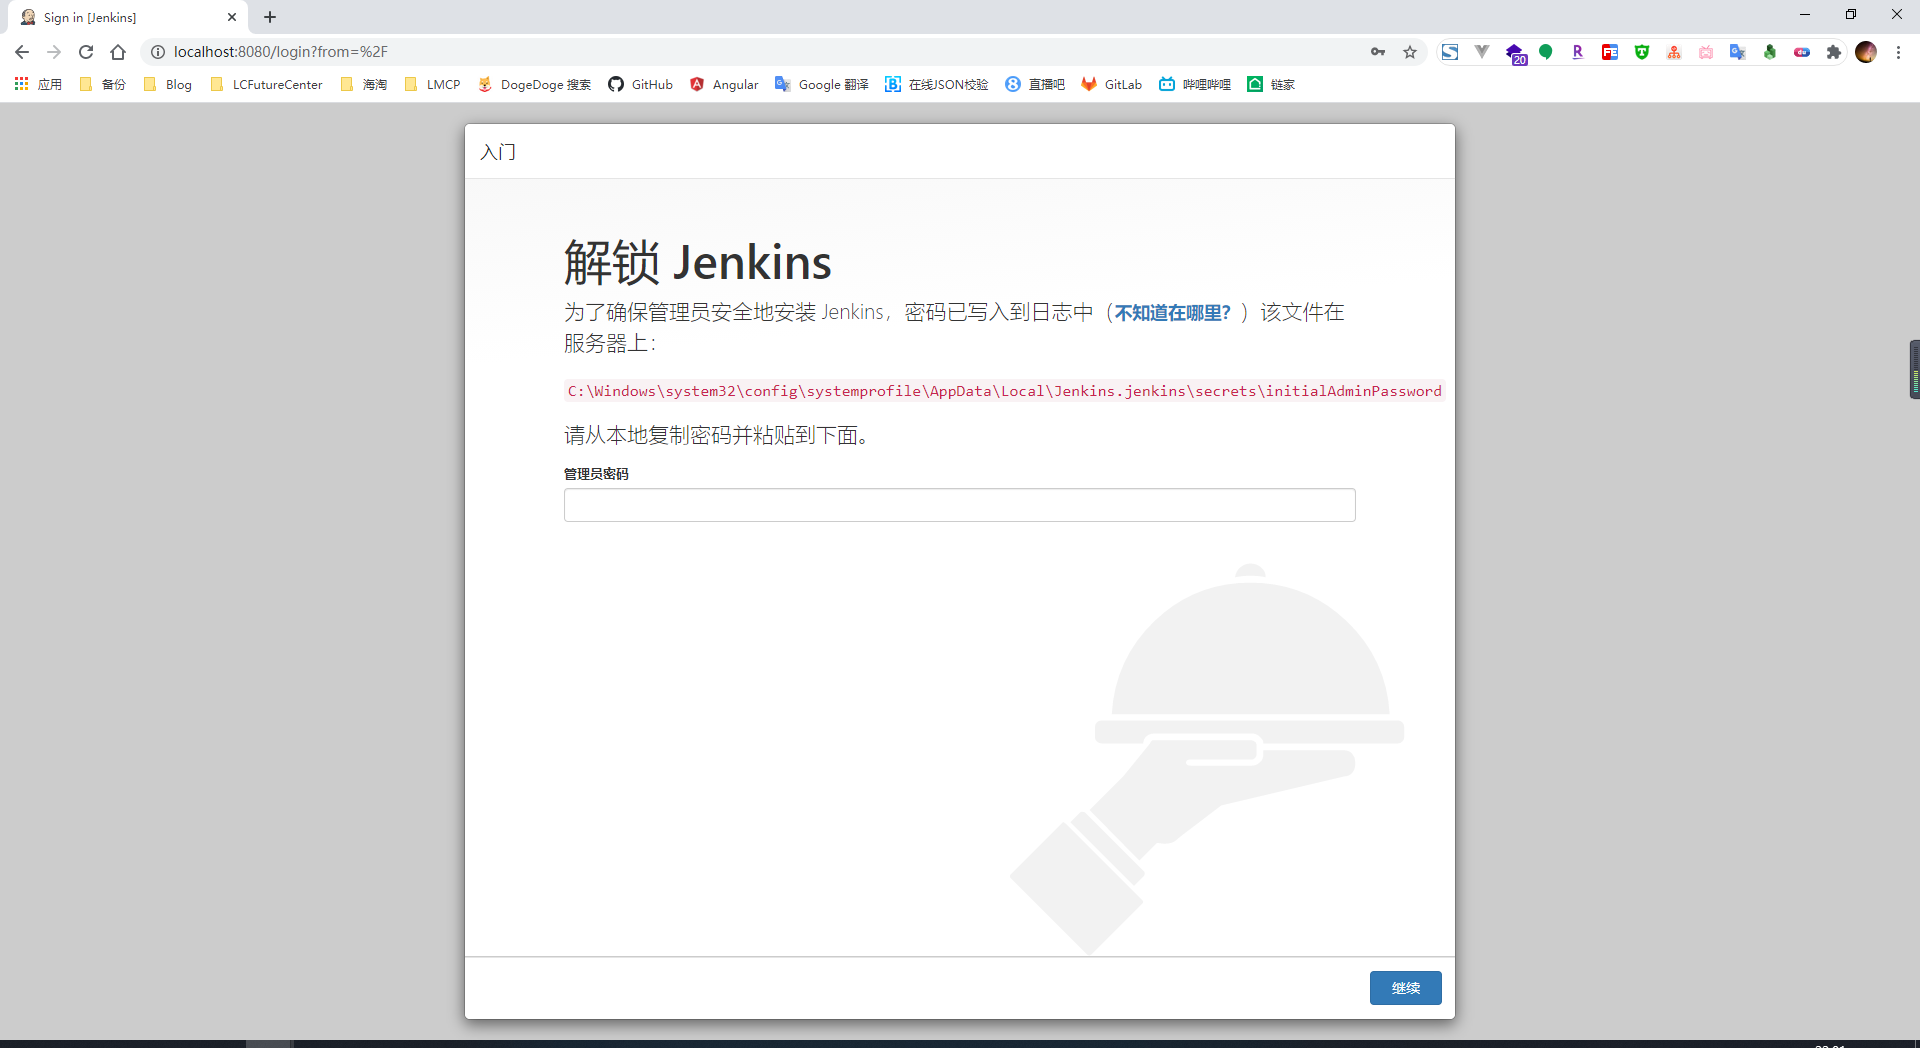Screen dimensions: 1920x1048
Task: Open the FE helper extension icon
Action: click(x=1610, y=52)
